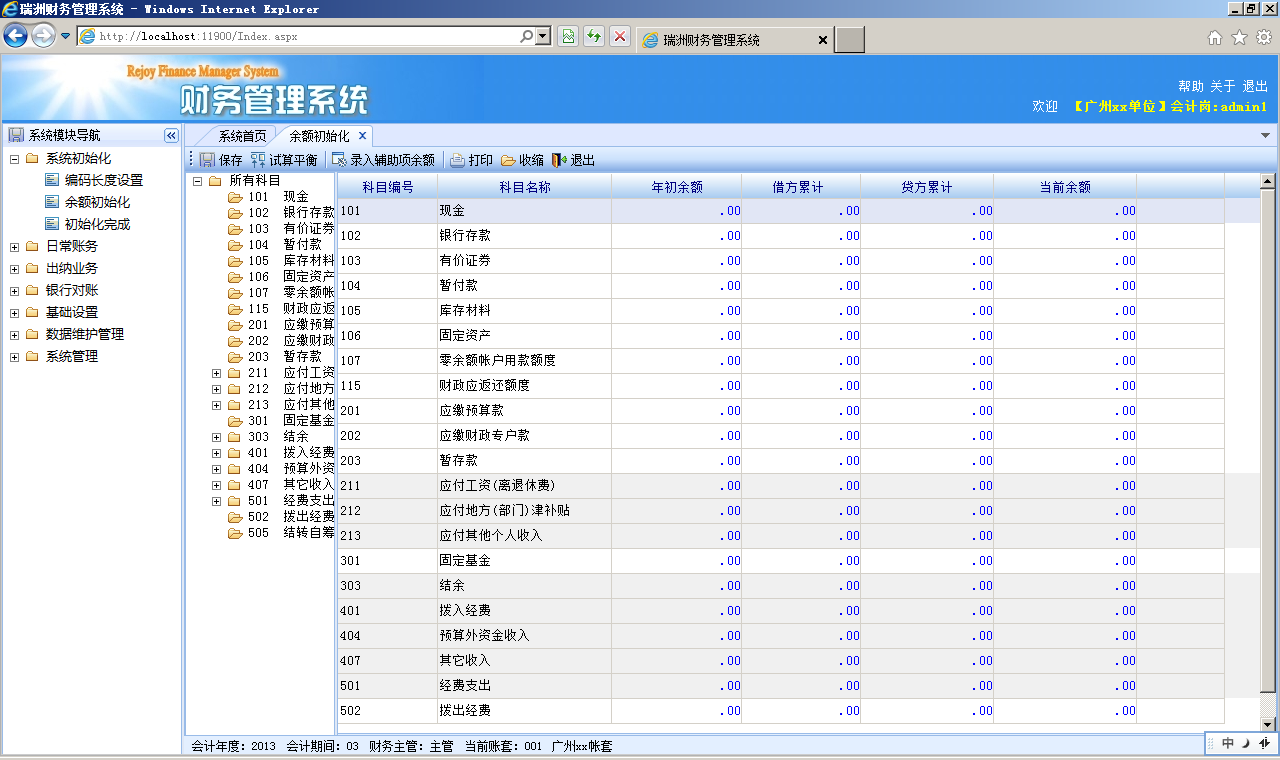Click the grid scrollbar up arrow
Image resolution: width=1280 pixels, height=760 pixels.
(x=1268, y=182)
